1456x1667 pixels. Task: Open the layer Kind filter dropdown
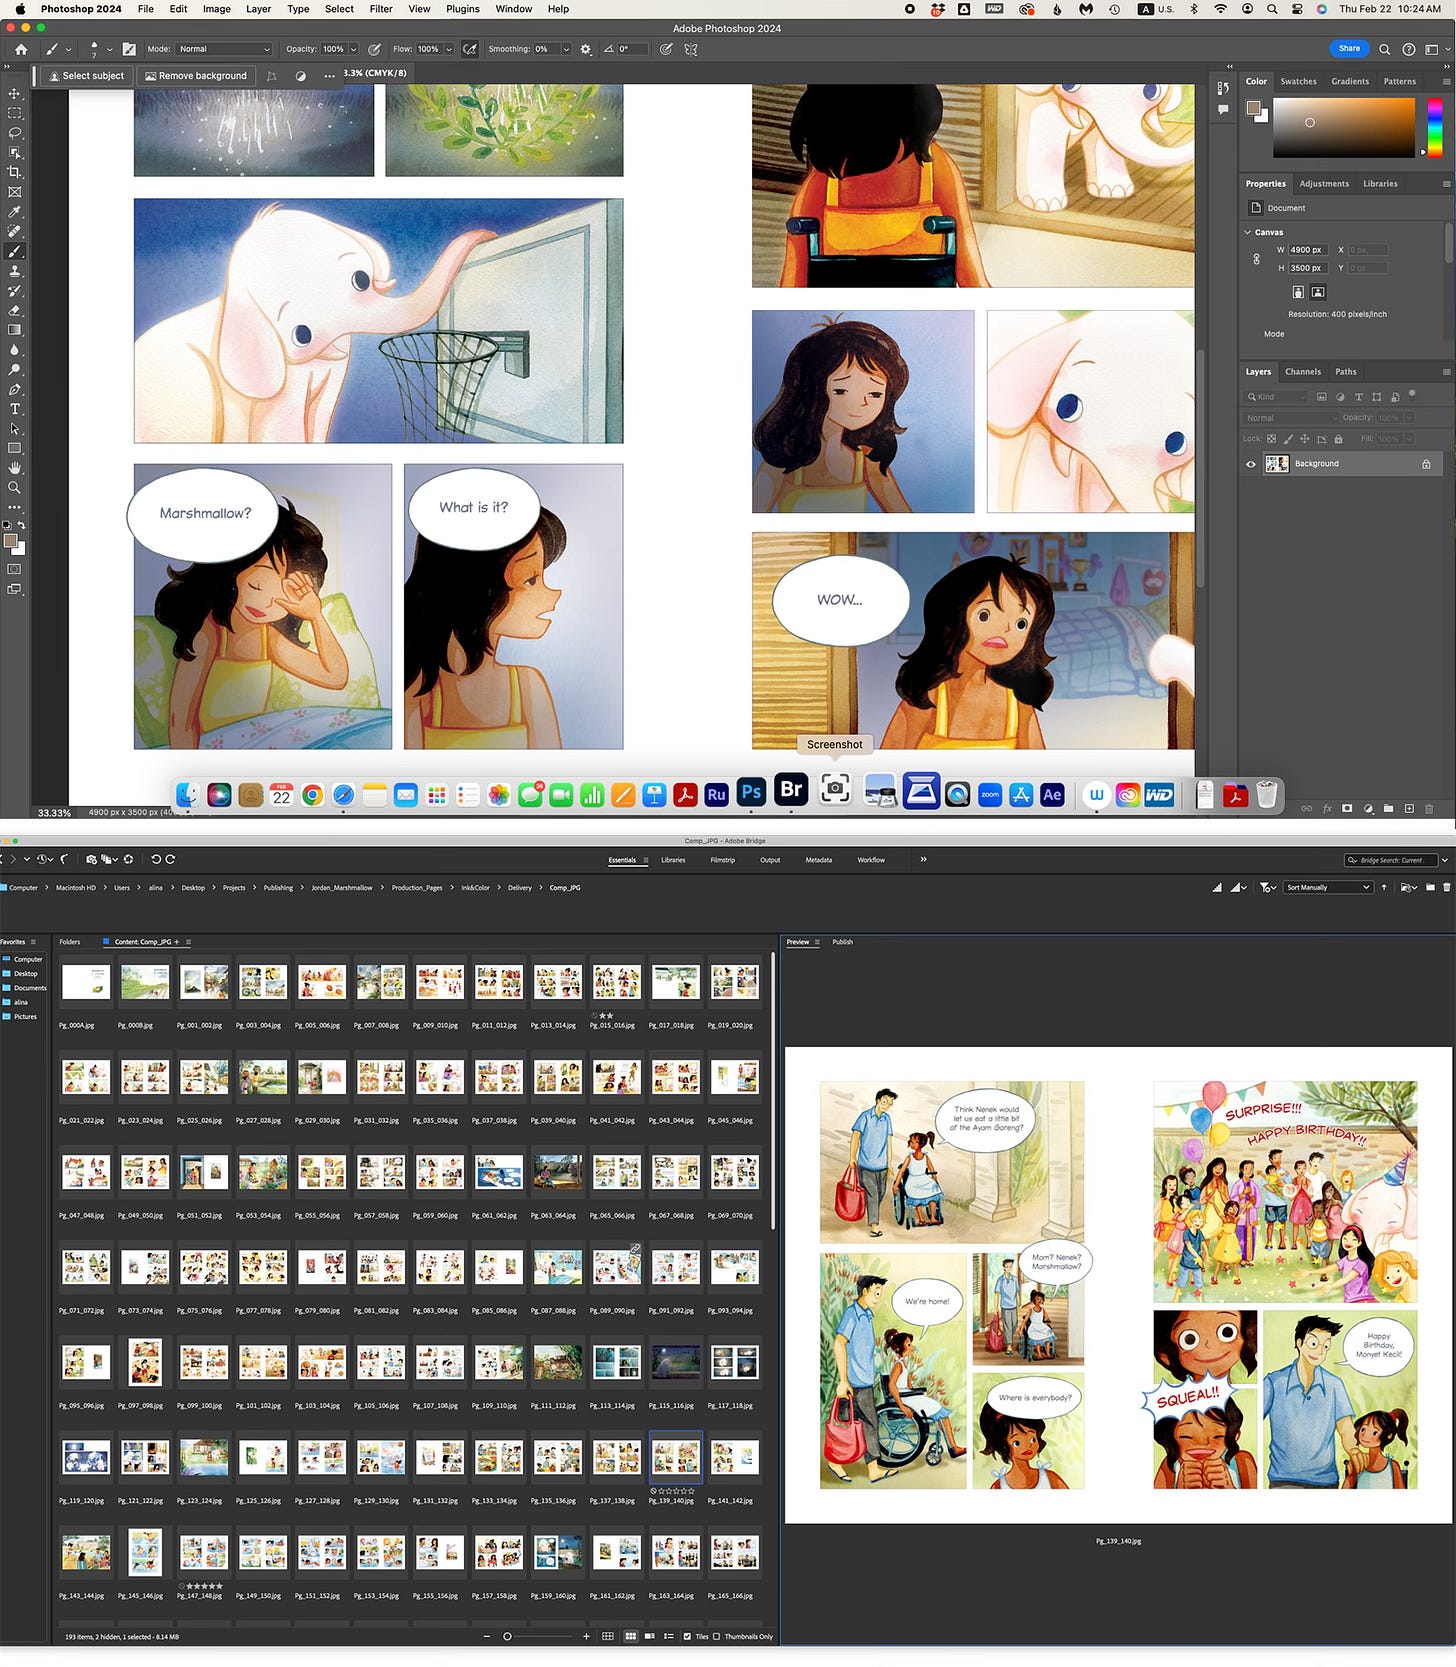pyautogui.click(x=1277, y=397)
